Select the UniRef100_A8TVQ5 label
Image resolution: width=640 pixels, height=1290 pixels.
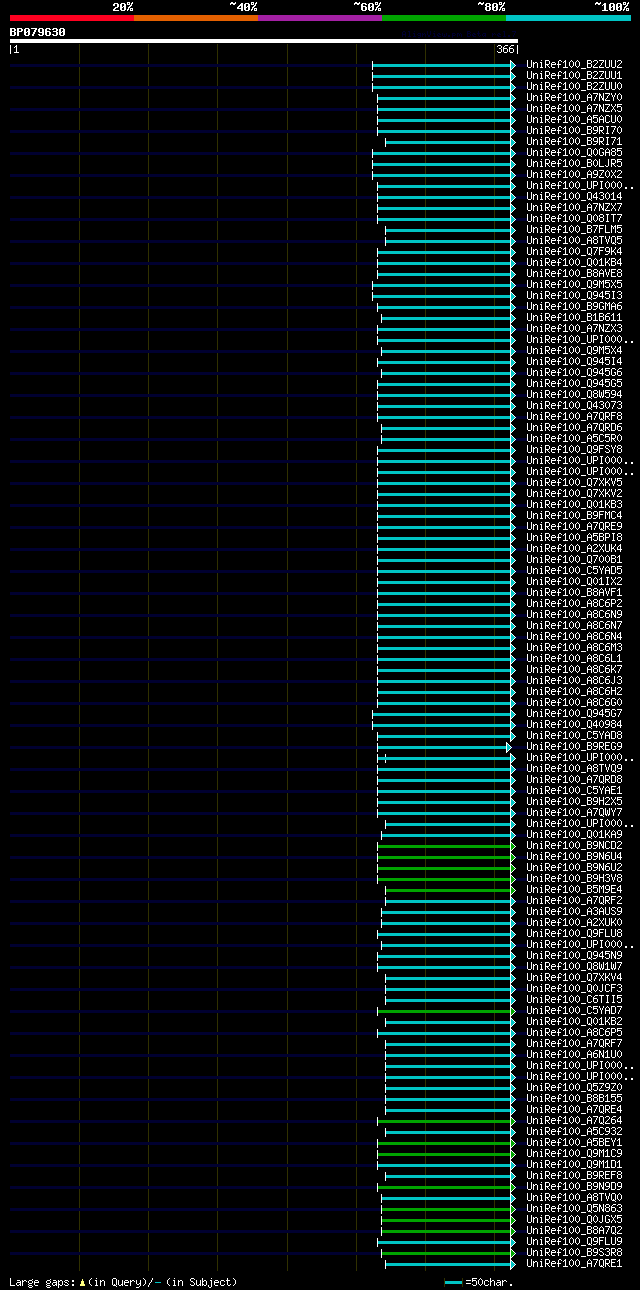[x=574, y=240]
